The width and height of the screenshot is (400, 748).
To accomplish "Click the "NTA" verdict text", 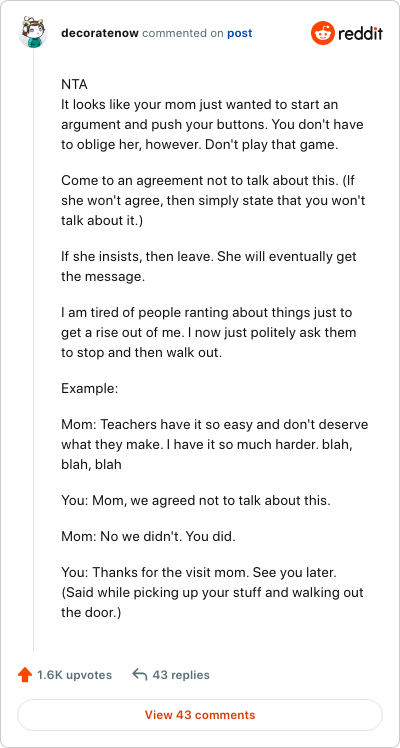I will click(x=74, y=84).
